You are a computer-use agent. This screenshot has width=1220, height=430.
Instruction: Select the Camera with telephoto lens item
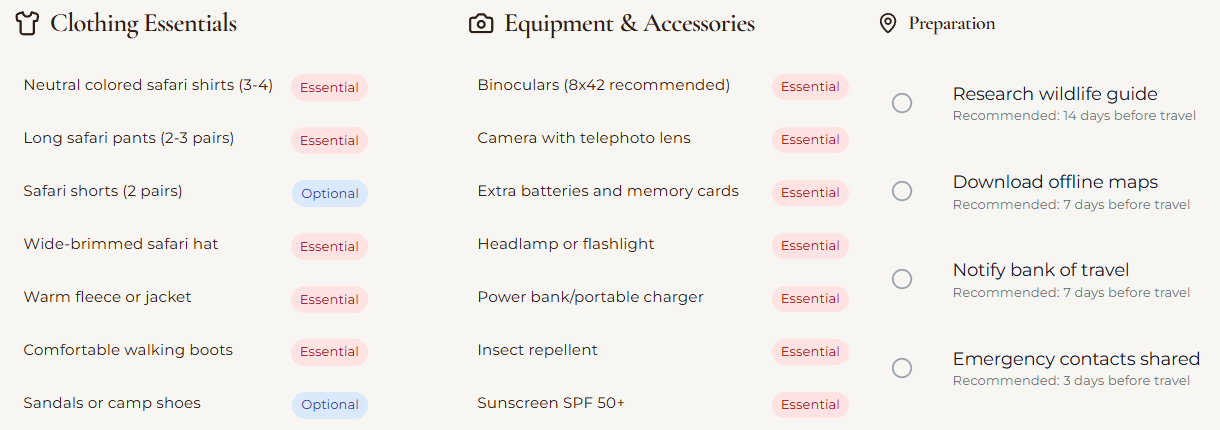[x=584, y=138]
